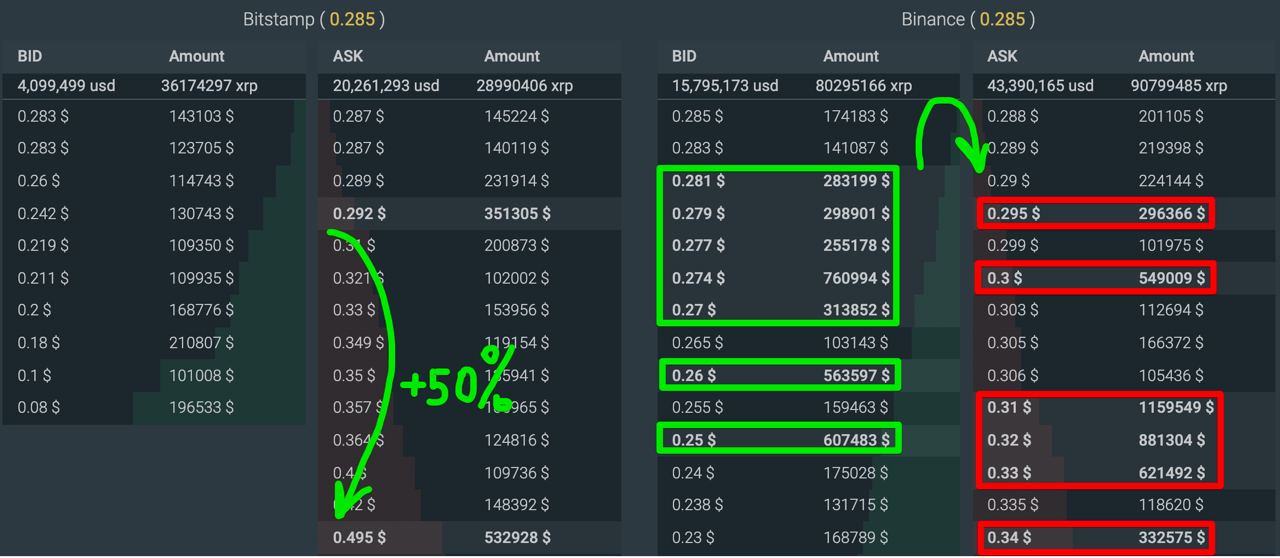
Task: Click ask amount 881304 $
Action: click(1172, 440)
